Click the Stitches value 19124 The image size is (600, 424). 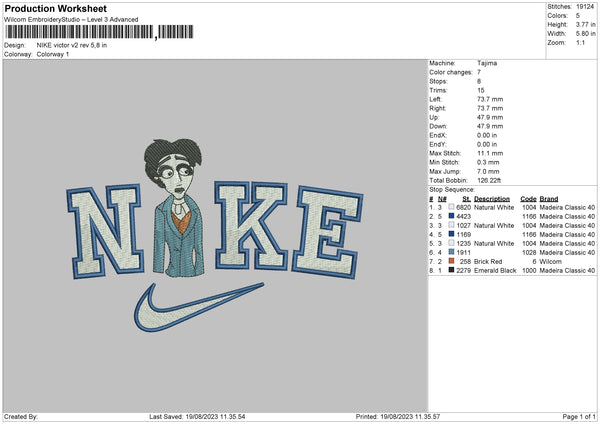(585, 7)
